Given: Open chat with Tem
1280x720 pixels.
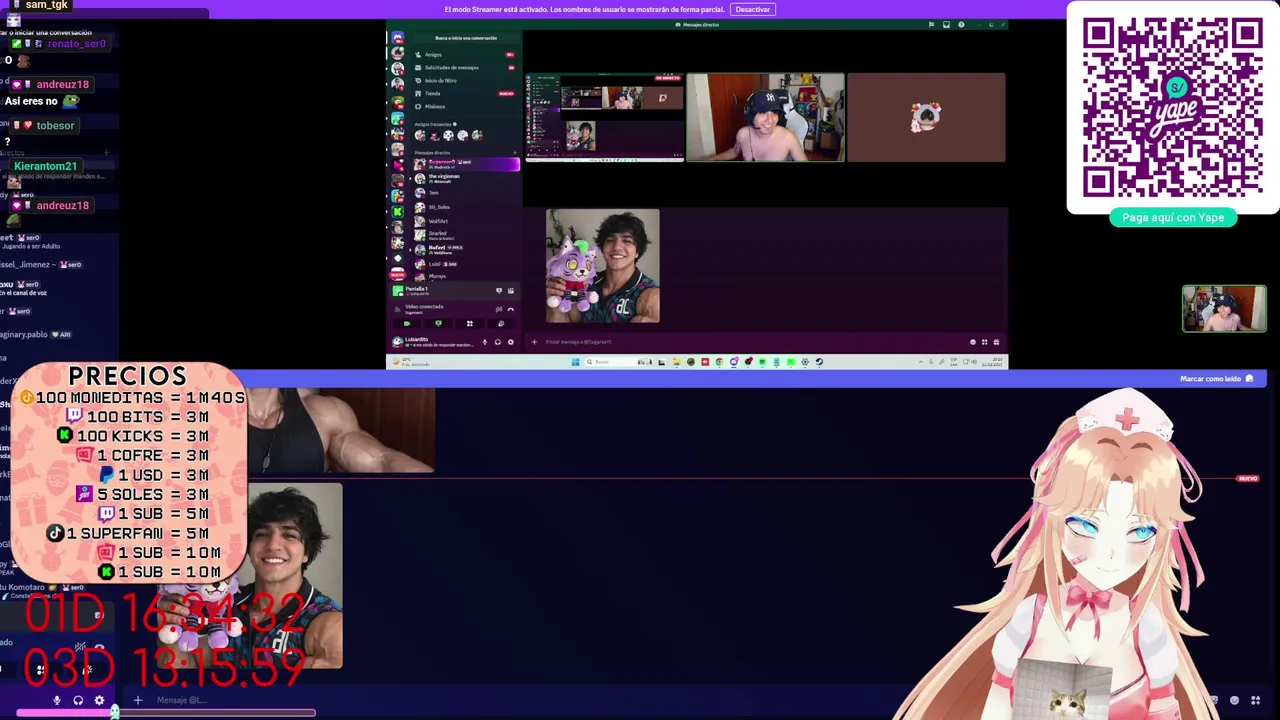Looking at the screenshot, I should tap(466, 193).
